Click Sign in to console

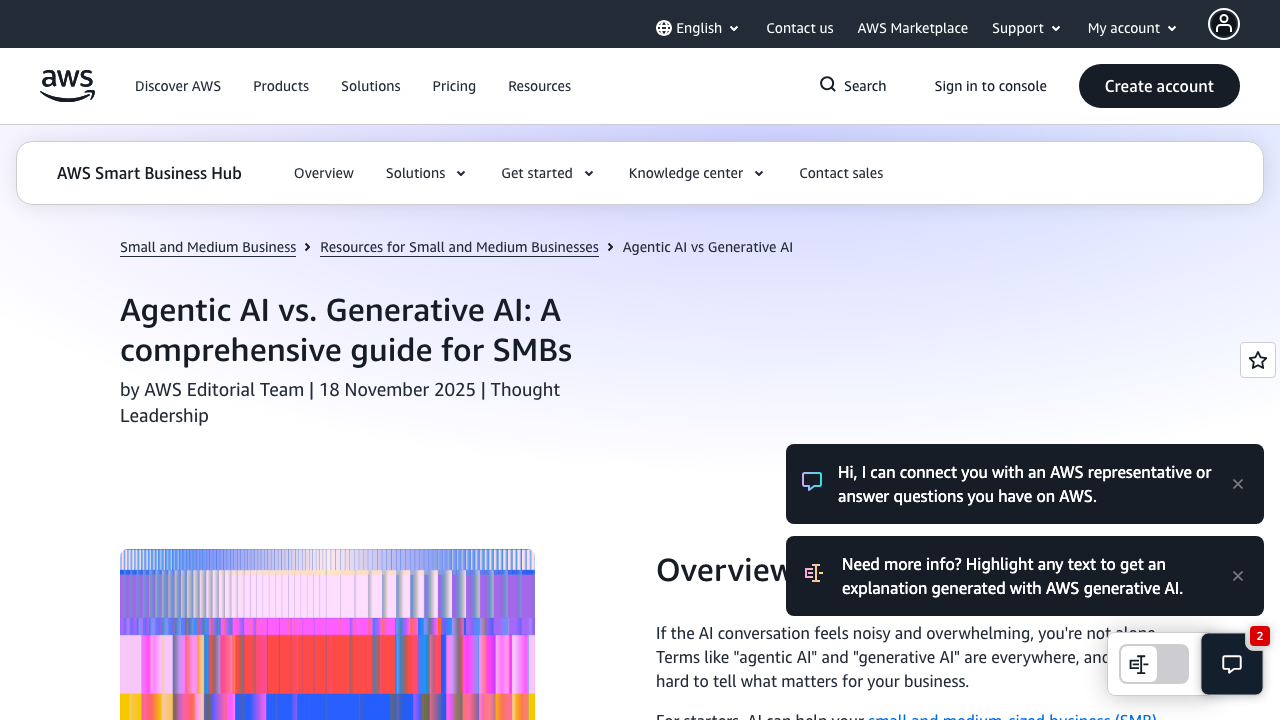(991, 86)
